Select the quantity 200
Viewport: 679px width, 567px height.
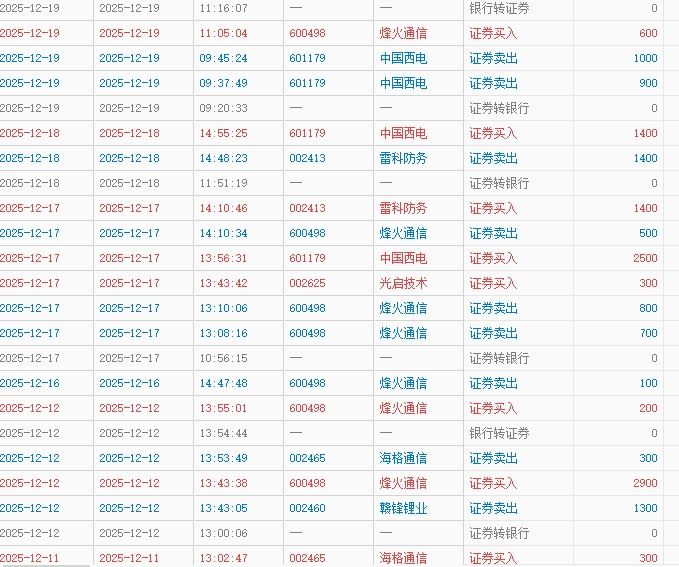click(648, 408)
